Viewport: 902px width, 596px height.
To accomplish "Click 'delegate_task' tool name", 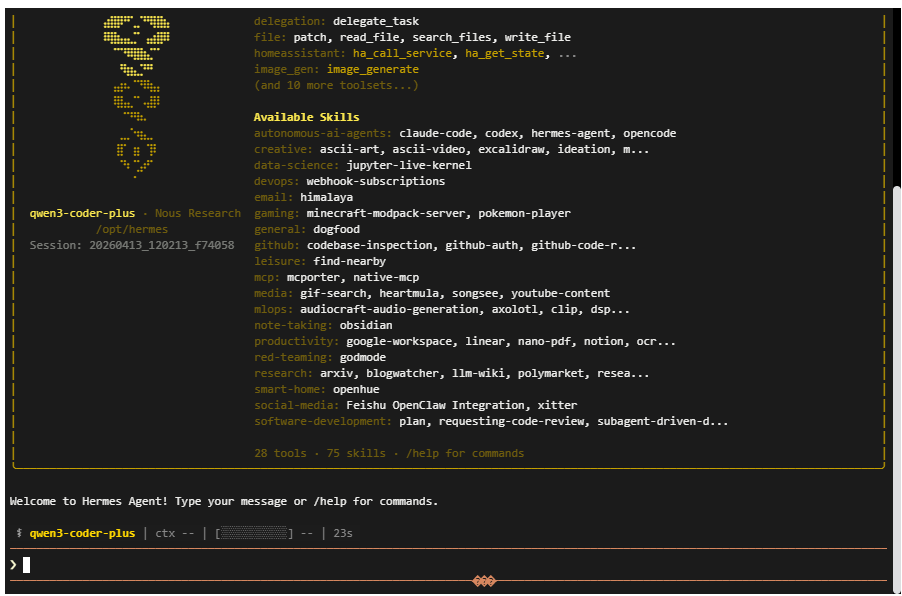I will [x=376, y=21].
